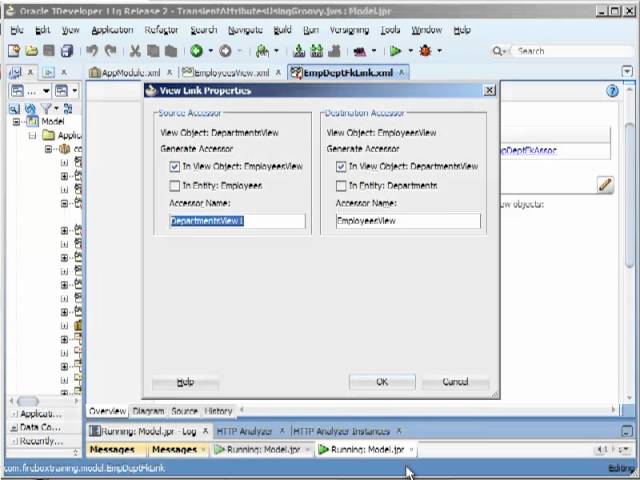Click the Cancel build icon

tap(334, 51)
